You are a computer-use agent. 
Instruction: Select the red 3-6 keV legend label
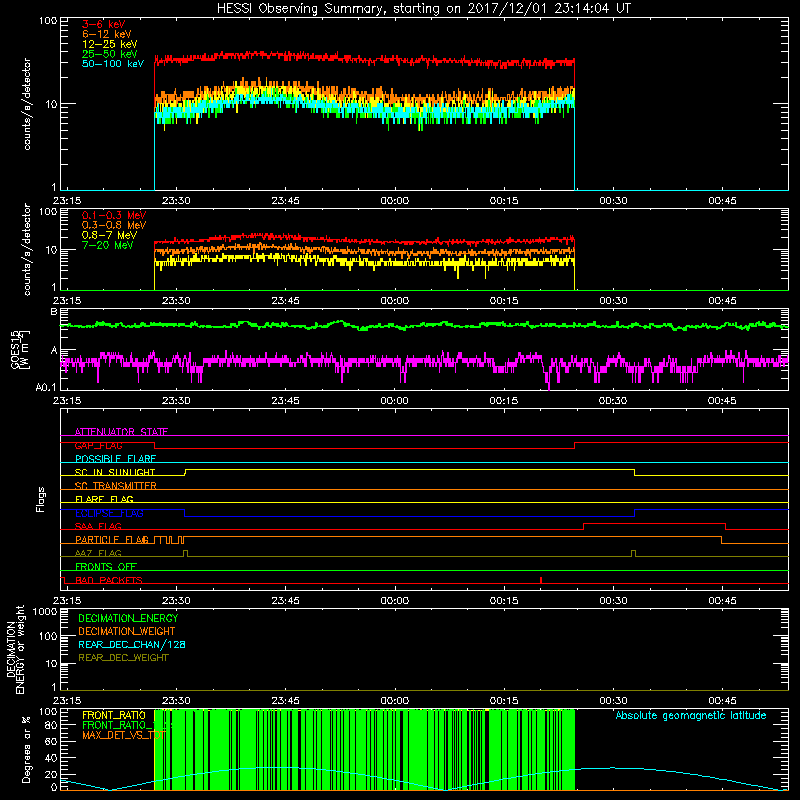coord(104,24)
